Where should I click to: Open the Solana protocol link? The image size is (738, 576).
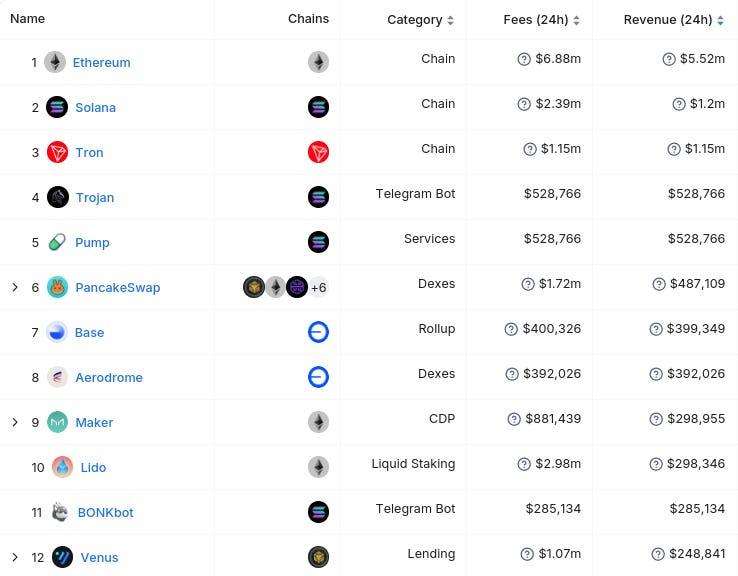point(95,107)
